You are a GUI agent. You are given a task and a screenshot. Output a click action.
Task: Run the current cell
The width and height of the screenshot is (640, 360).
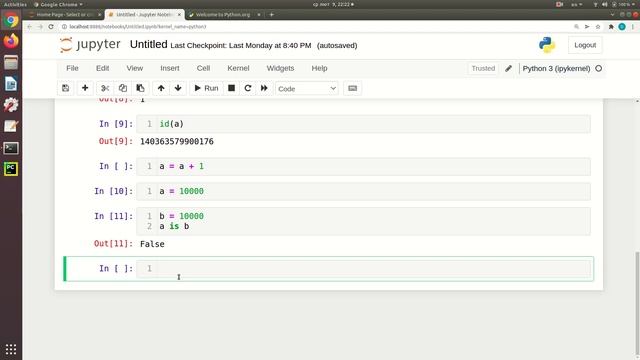pyautogui.click(x=206, y=88)
